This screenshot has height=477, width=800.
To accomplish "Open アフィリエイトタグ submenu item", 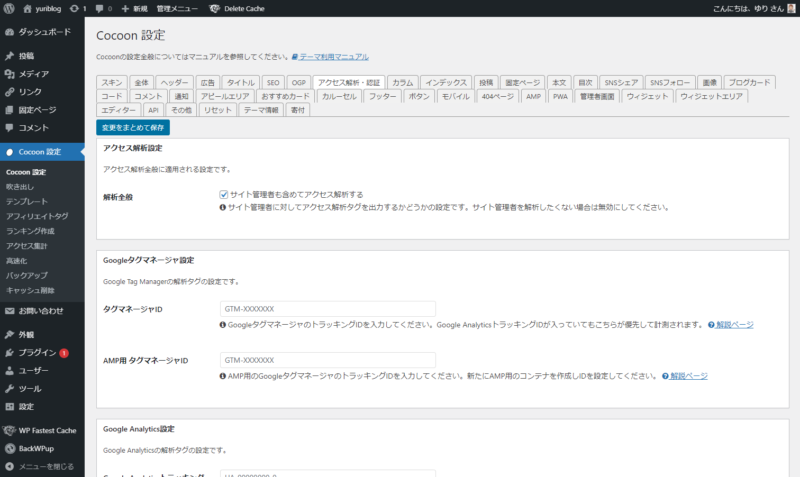I will coord(37,216).
